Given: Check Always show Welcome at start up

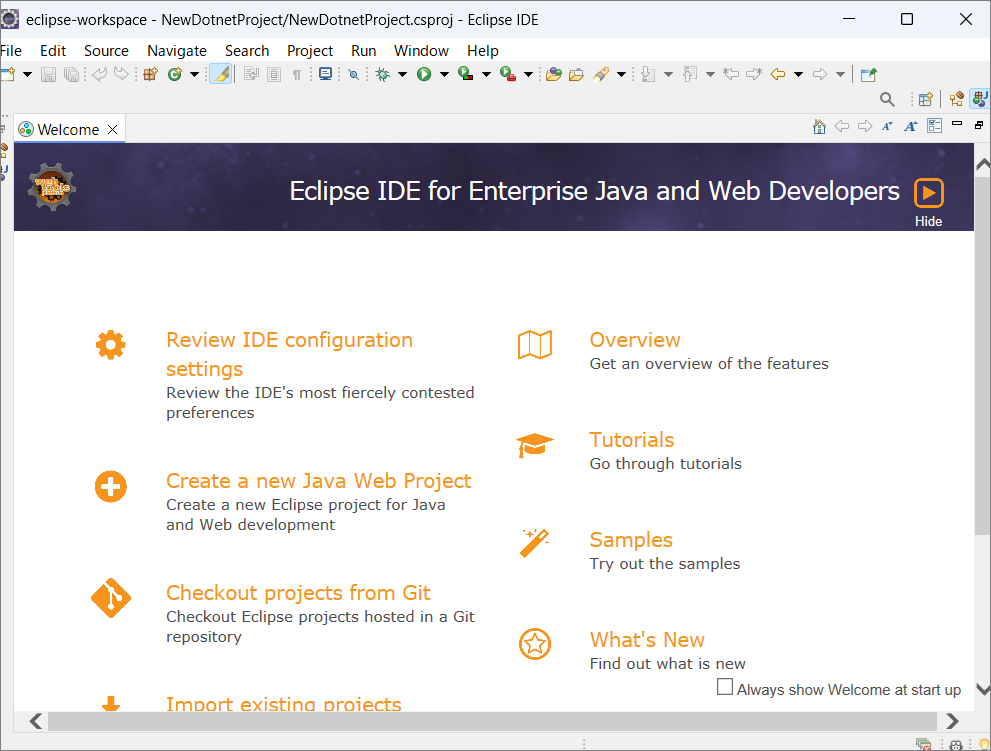Looking at the screenshot, I should click(x=725, y=687).
